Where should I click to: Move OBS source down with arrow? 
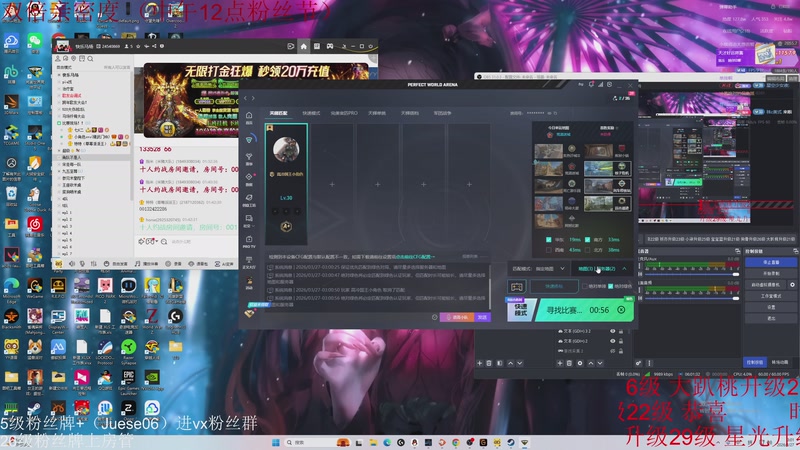(600, 363)
